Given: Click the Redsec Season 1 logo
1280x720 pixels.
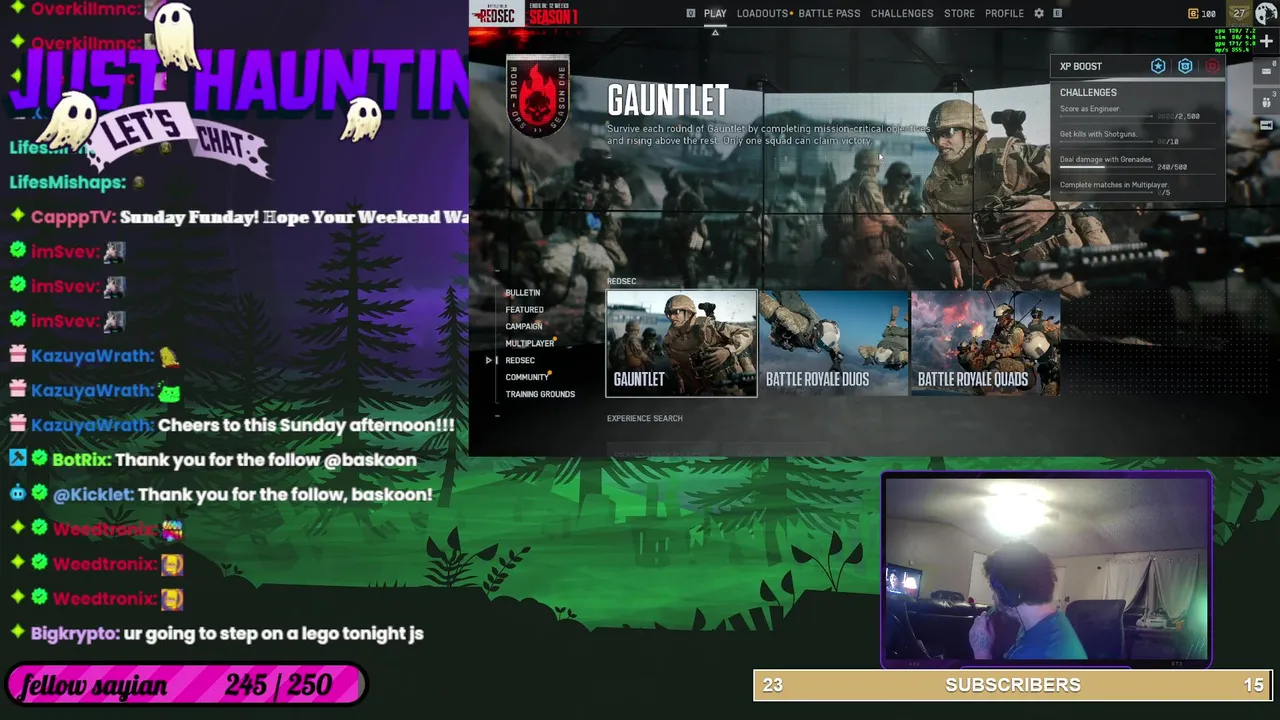Looking at the screenshot, I should pos(524,14).
